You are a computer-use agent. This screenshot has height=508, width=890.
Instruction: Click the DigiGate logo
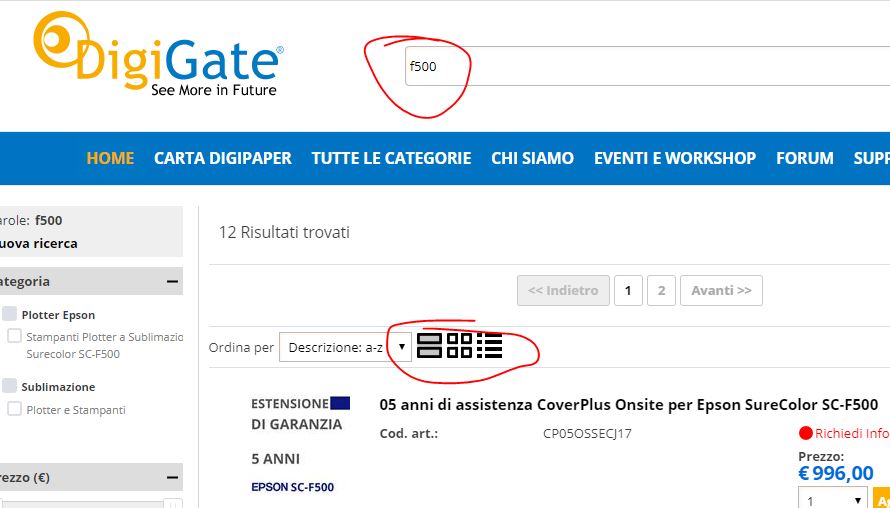(158, 54)
